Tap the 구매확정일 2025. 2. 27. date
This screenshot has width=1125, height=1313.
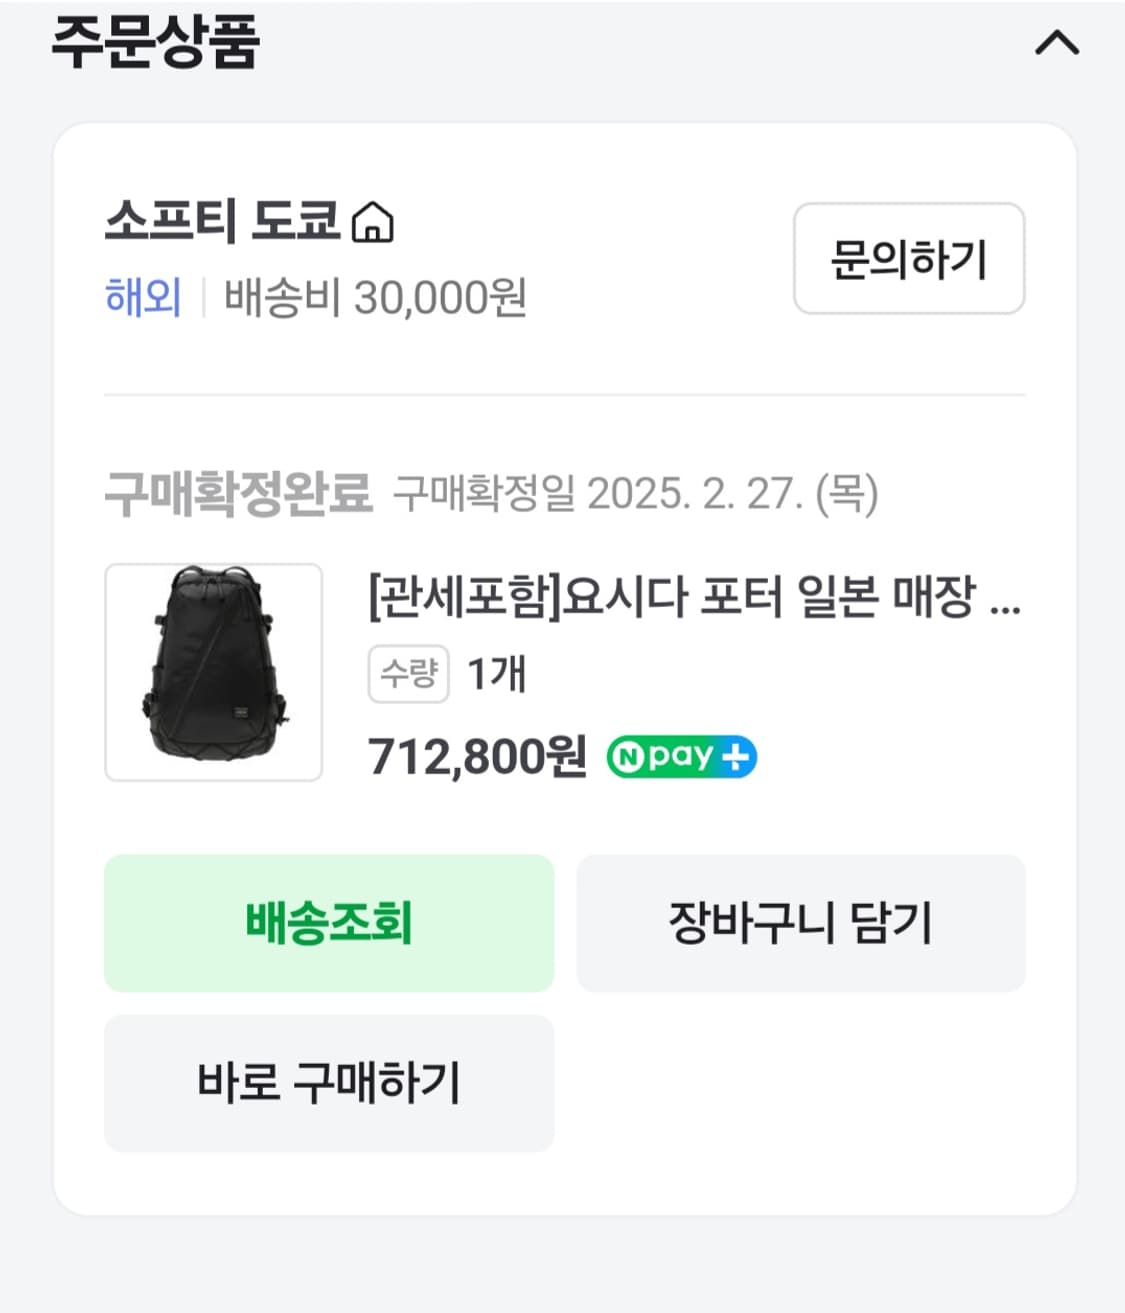pyautogui.click(x=635, y=493)
